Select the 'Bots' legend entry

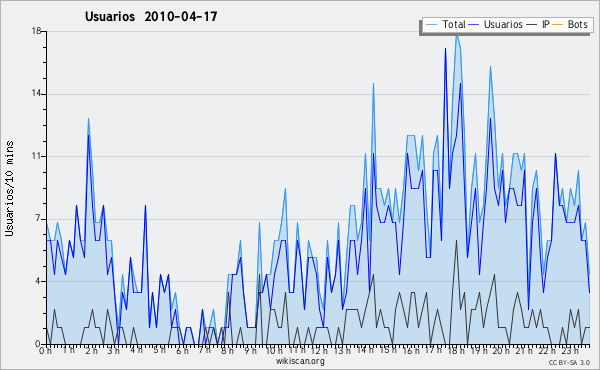[577, 24]
